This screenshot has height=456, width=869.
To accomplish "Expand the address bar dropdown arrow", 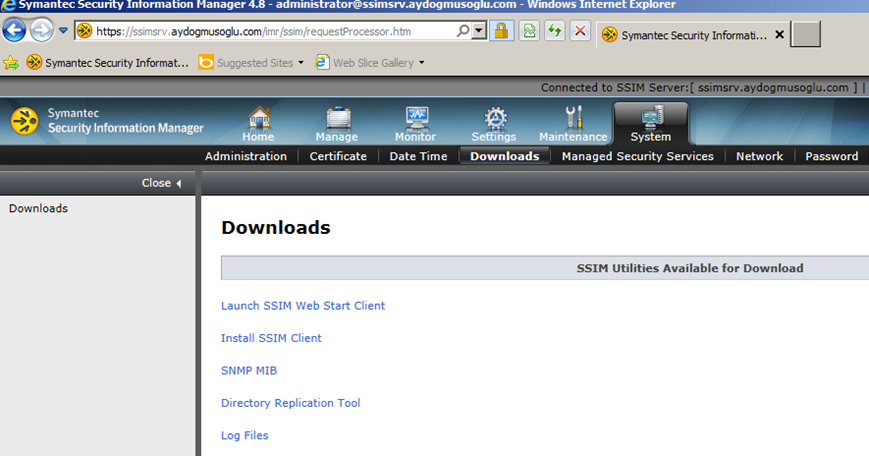I will pyautogui.click(x=480, y=31).
